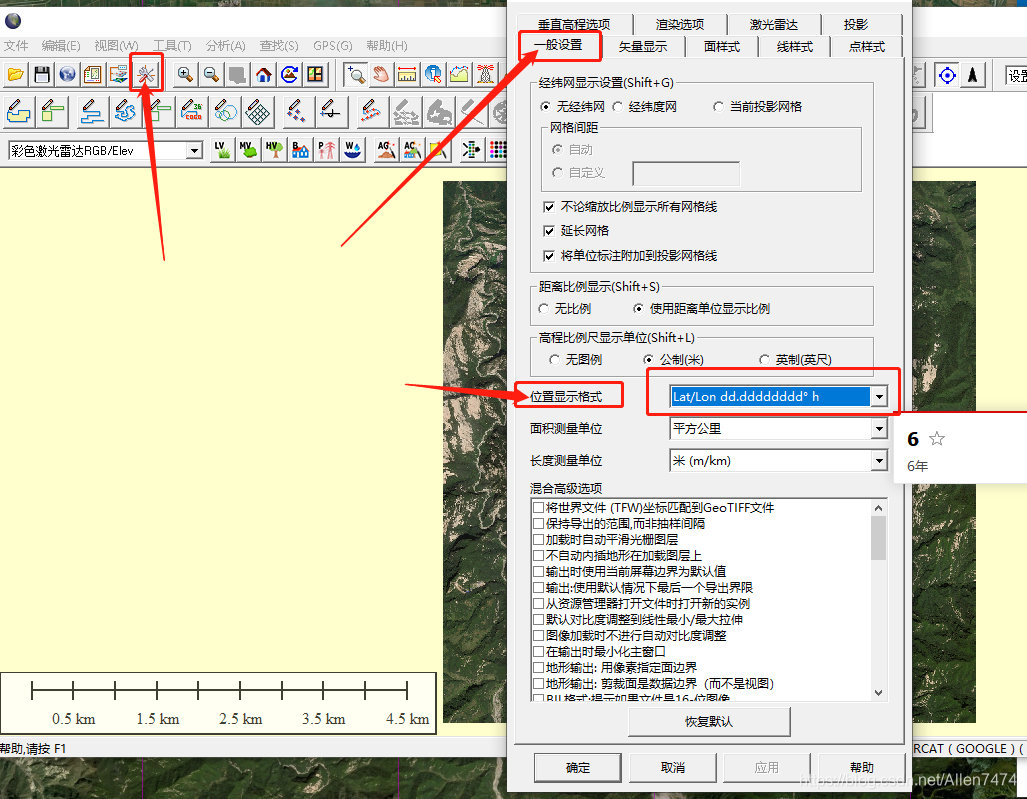The image size is (1027, 799).
Task: Expand the 面积测量单位 dropdown
Action: pyautogui.click(x=878, y=429)
